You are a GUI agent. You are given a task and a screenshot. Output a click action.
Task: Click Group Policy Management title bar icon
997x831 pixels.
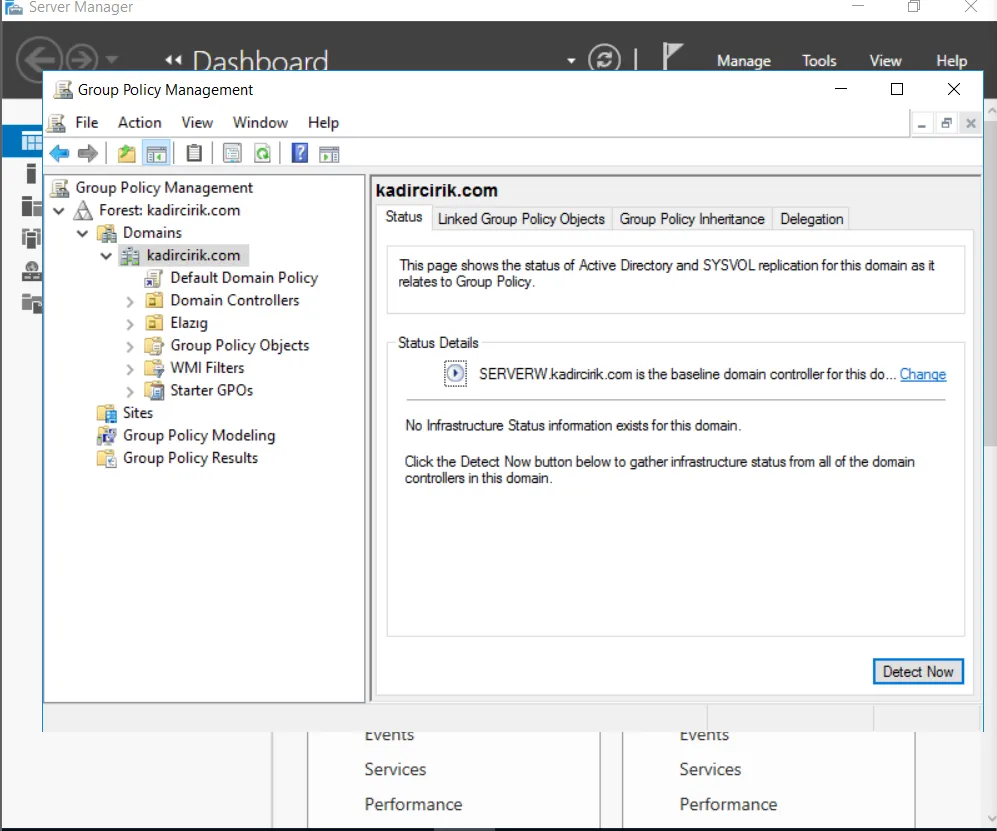pyautogui.click(x=62, y=90)
